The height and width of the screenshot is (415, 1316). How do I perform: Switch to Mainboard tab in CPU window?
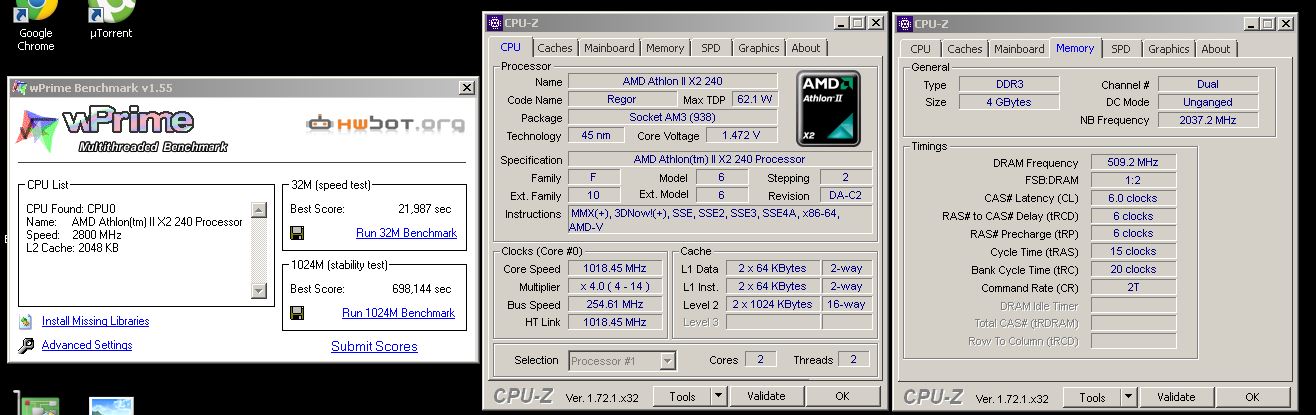click(609, 48)
